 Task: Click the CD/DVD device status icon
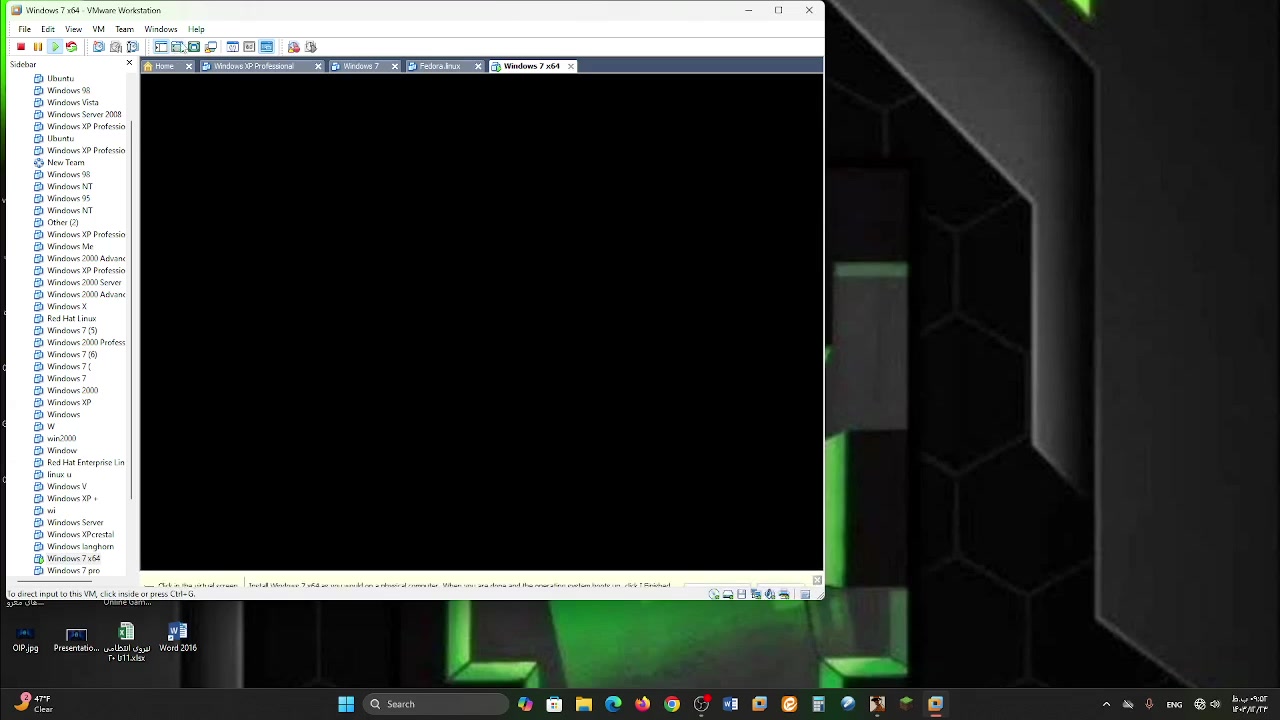pyautogui.click(x=714, y=594)
